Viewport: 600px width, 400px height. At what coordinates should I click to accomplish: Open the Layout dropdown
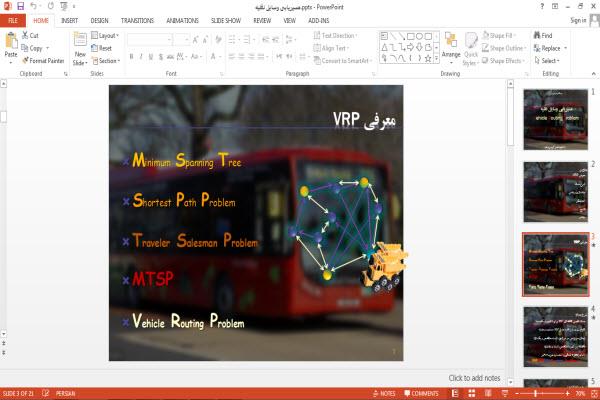[105, 35]
